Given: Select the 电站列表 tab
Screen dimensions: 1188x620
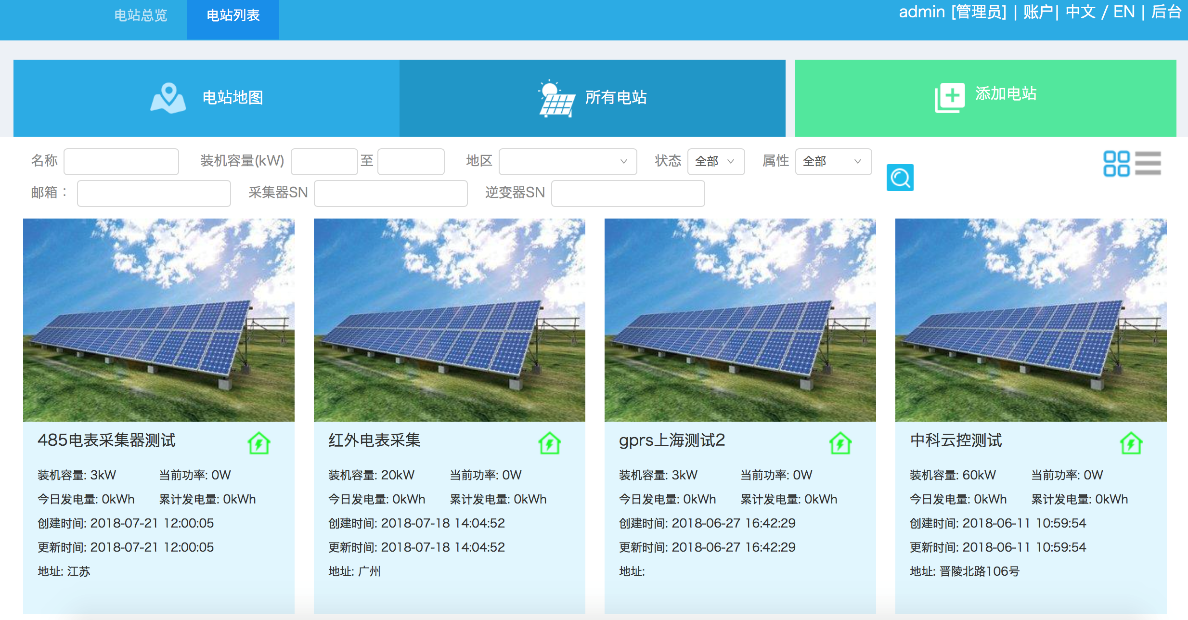Looking at the screenshot, I should pos(232,16).
